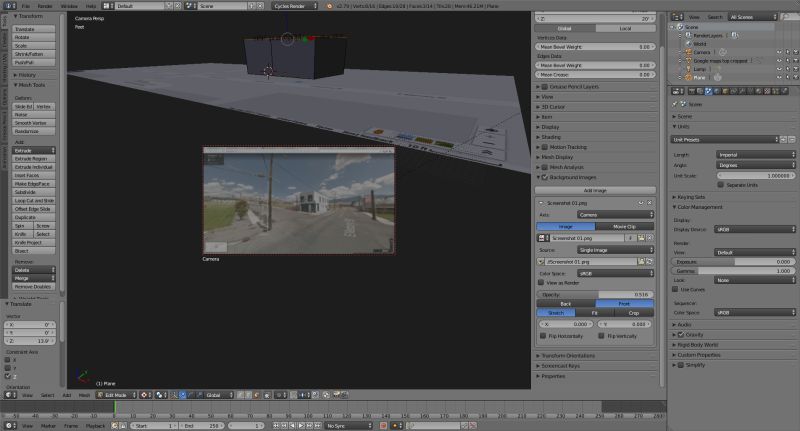Open the Scene properties tab icon
Viewport: 800px width, 431px height.
click(x=709, y=91)
